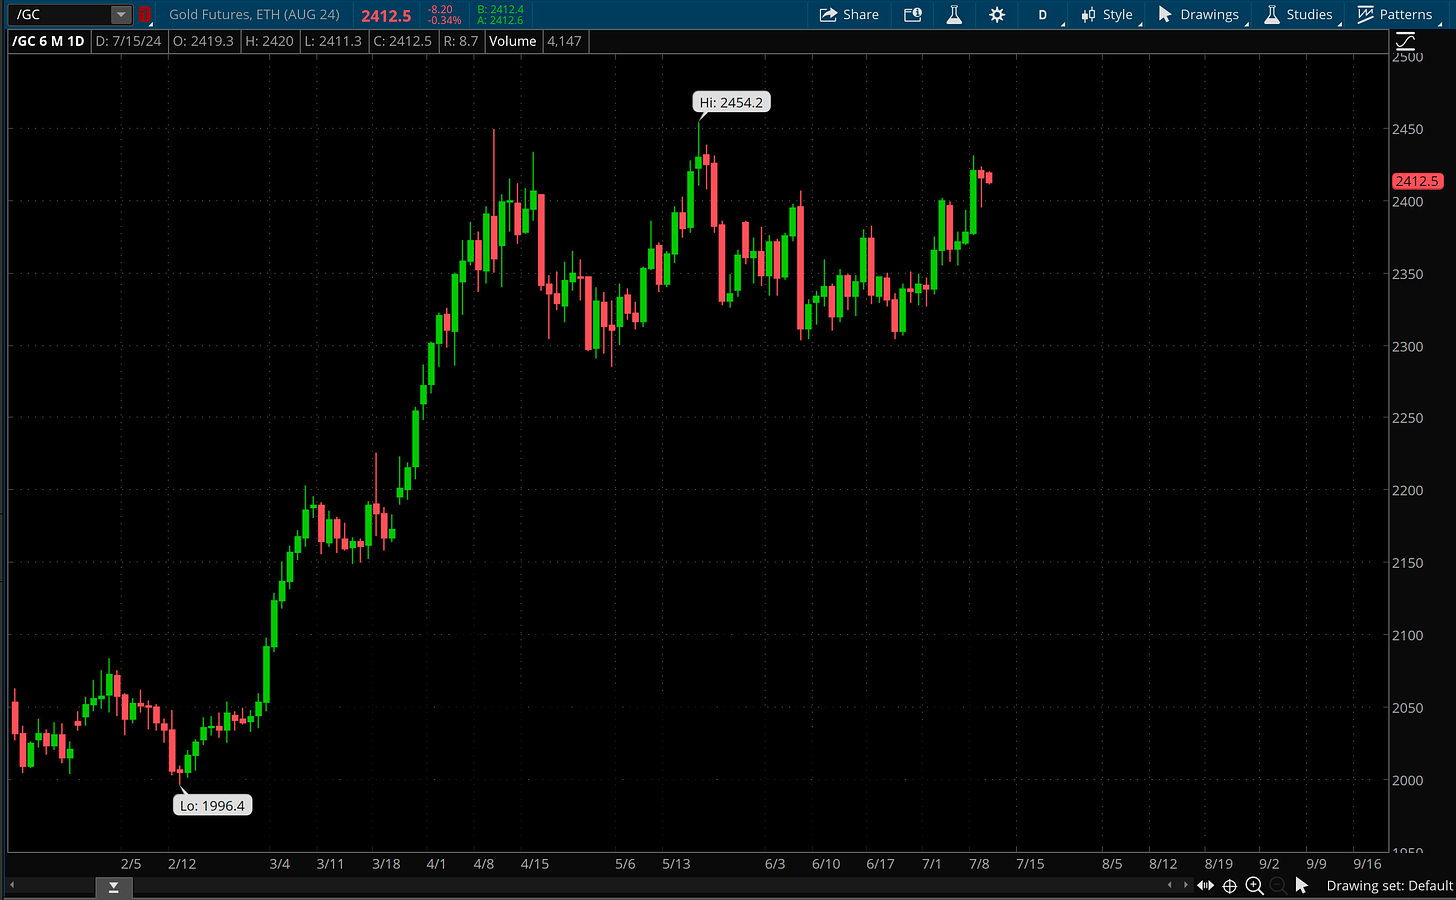
Task: Click the 9/16 date on the time axis
Action: click(1367, 863)
